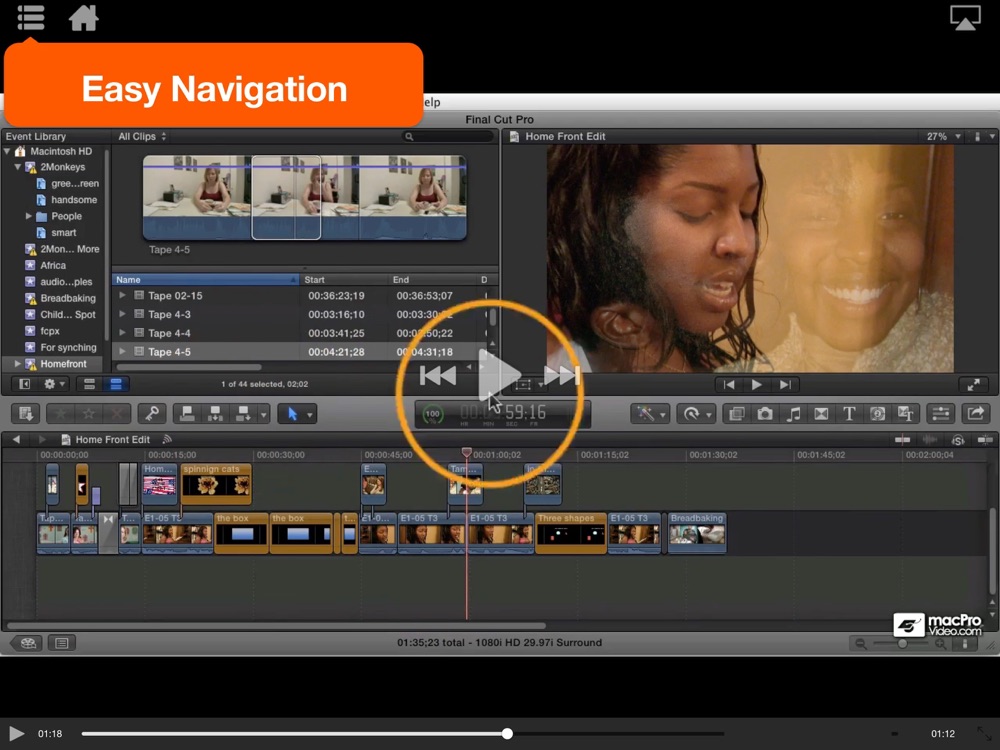The image size is (1000, 750).
Task: Open the Titles browser T icon
Action: click(849, 414)
